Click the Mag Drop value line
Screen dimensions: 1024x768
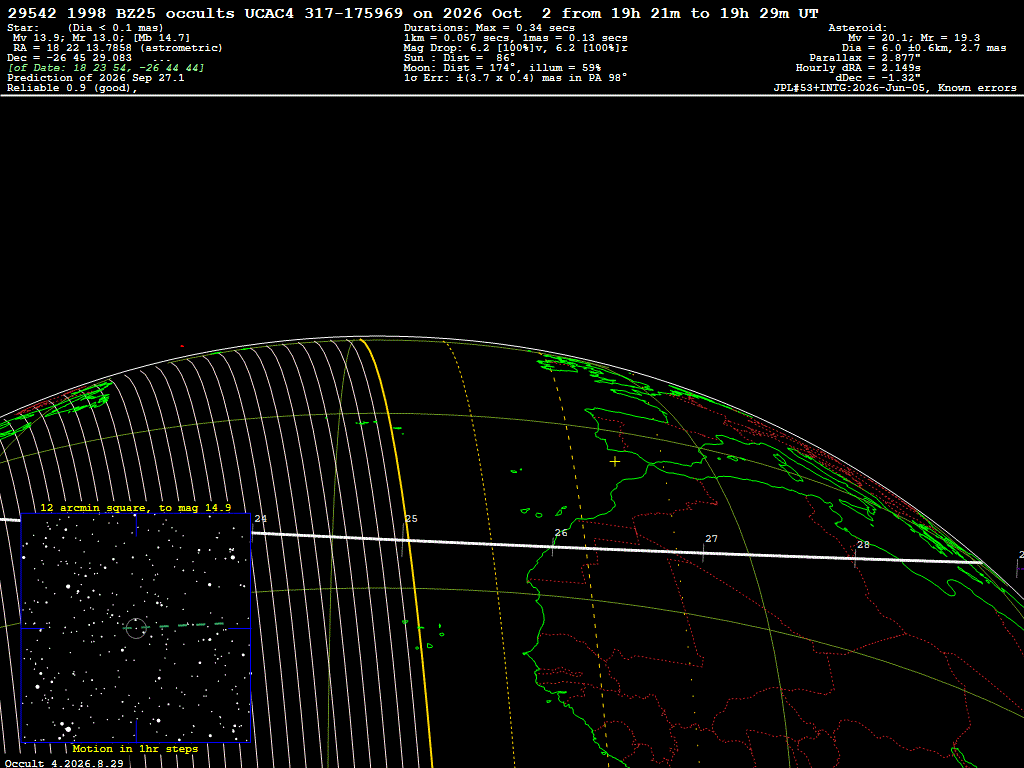point(515,48)
